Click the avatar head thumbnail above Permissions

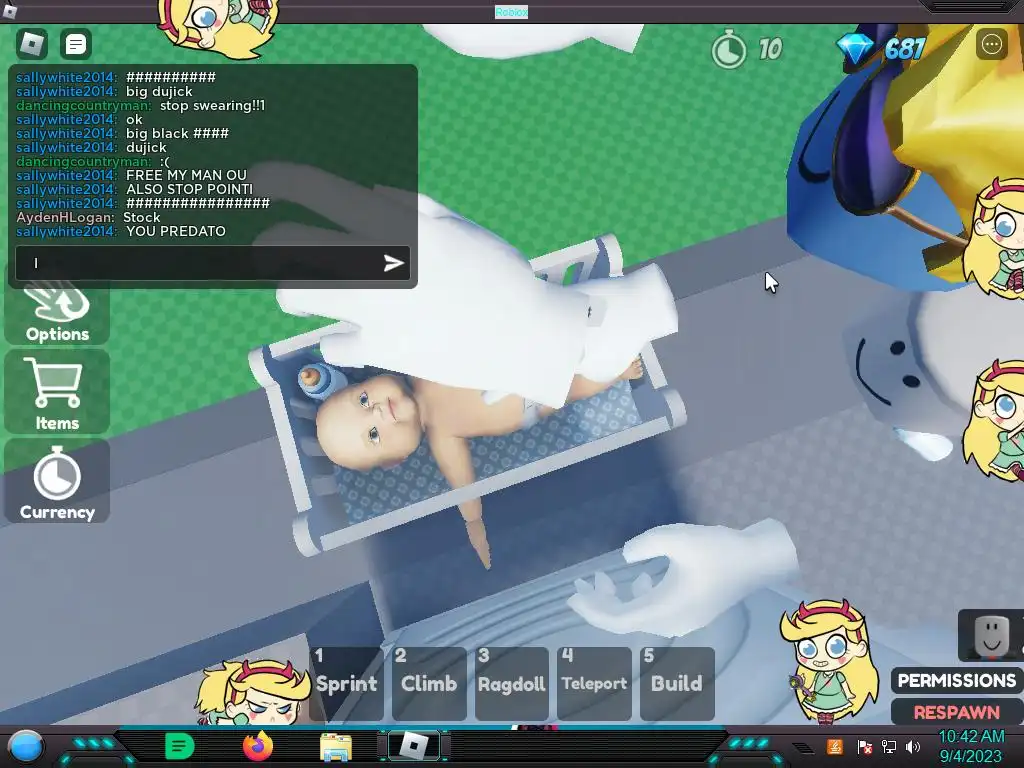click(991, 635)
